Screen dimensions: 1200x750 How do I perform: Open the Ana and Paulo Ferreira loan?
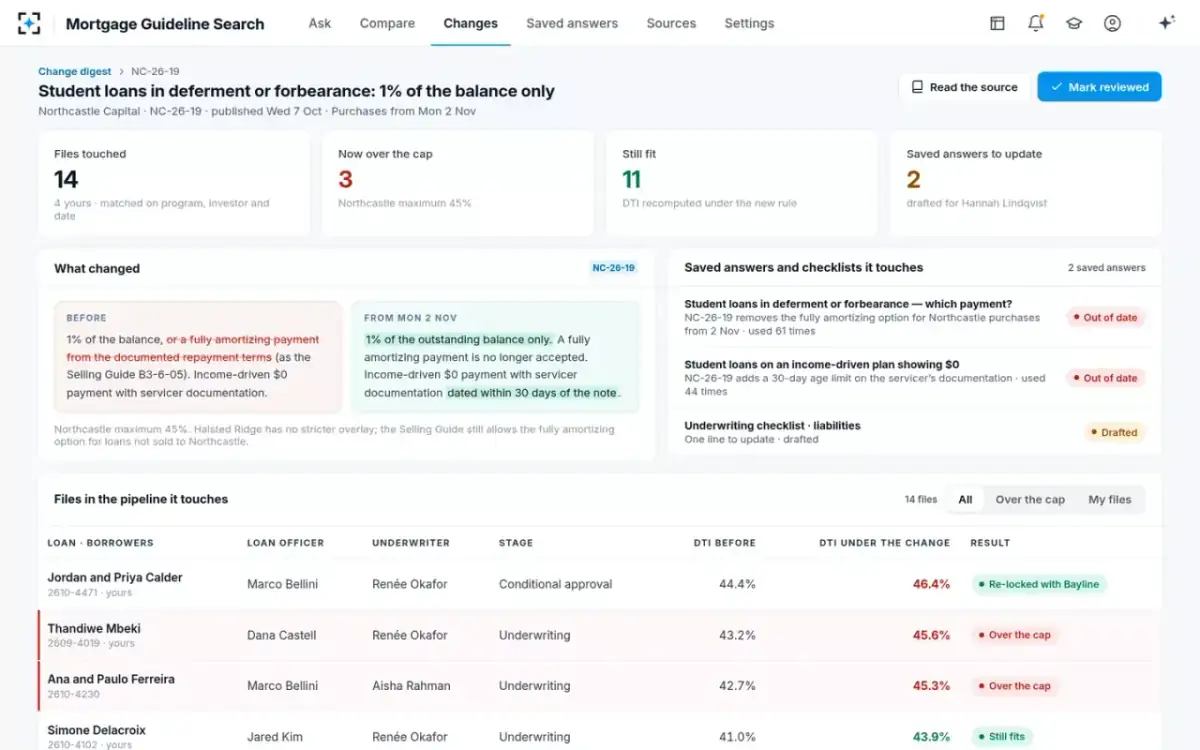click(x=600, y=686)
